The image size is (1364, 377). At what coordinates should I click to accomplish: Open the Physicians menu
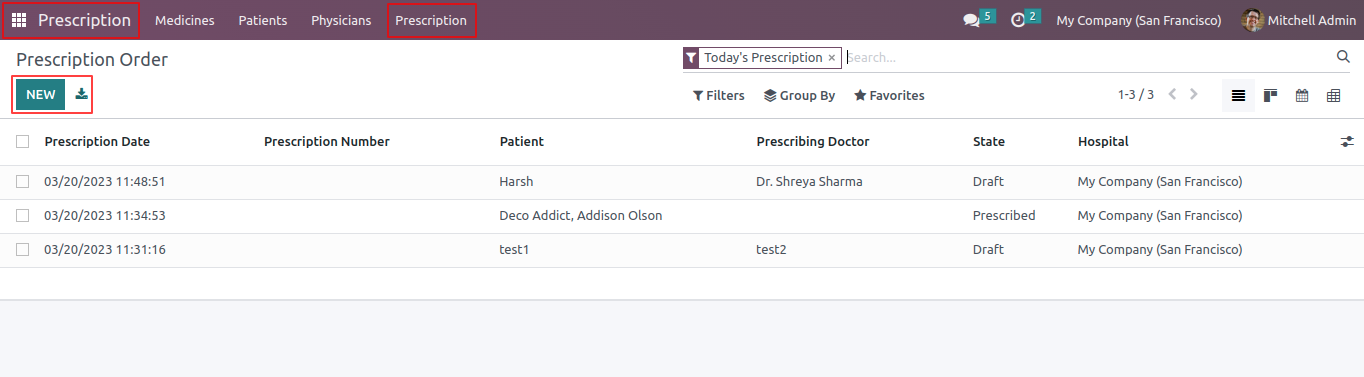tap(341, 20)
